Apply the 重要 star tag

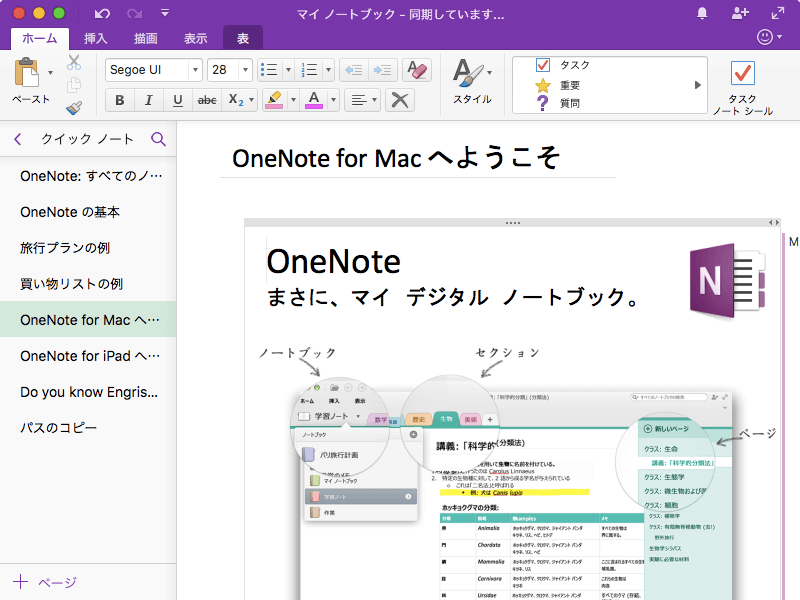tap(543, 84)
